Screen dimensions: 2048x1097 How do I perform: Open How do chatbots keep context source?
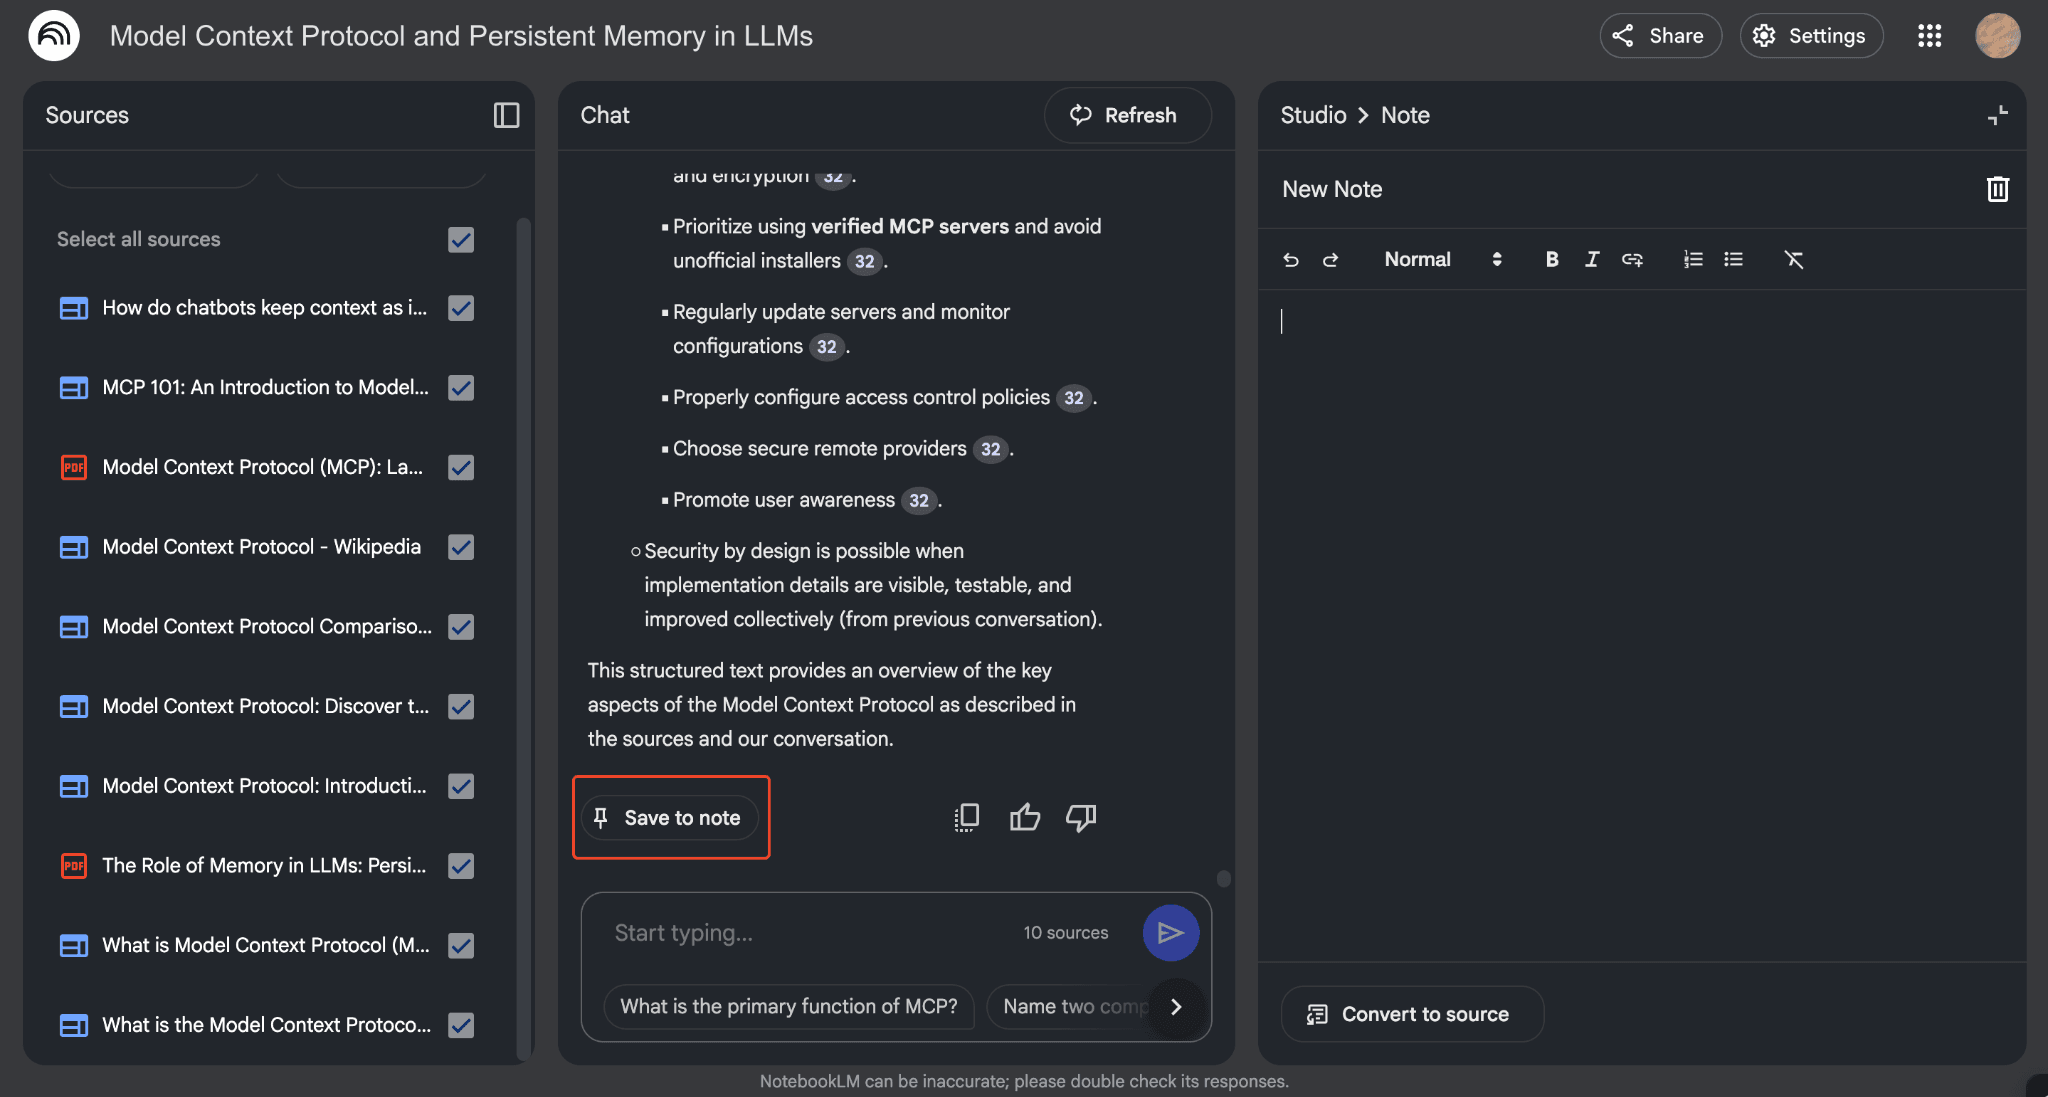(x=264, y=308)
